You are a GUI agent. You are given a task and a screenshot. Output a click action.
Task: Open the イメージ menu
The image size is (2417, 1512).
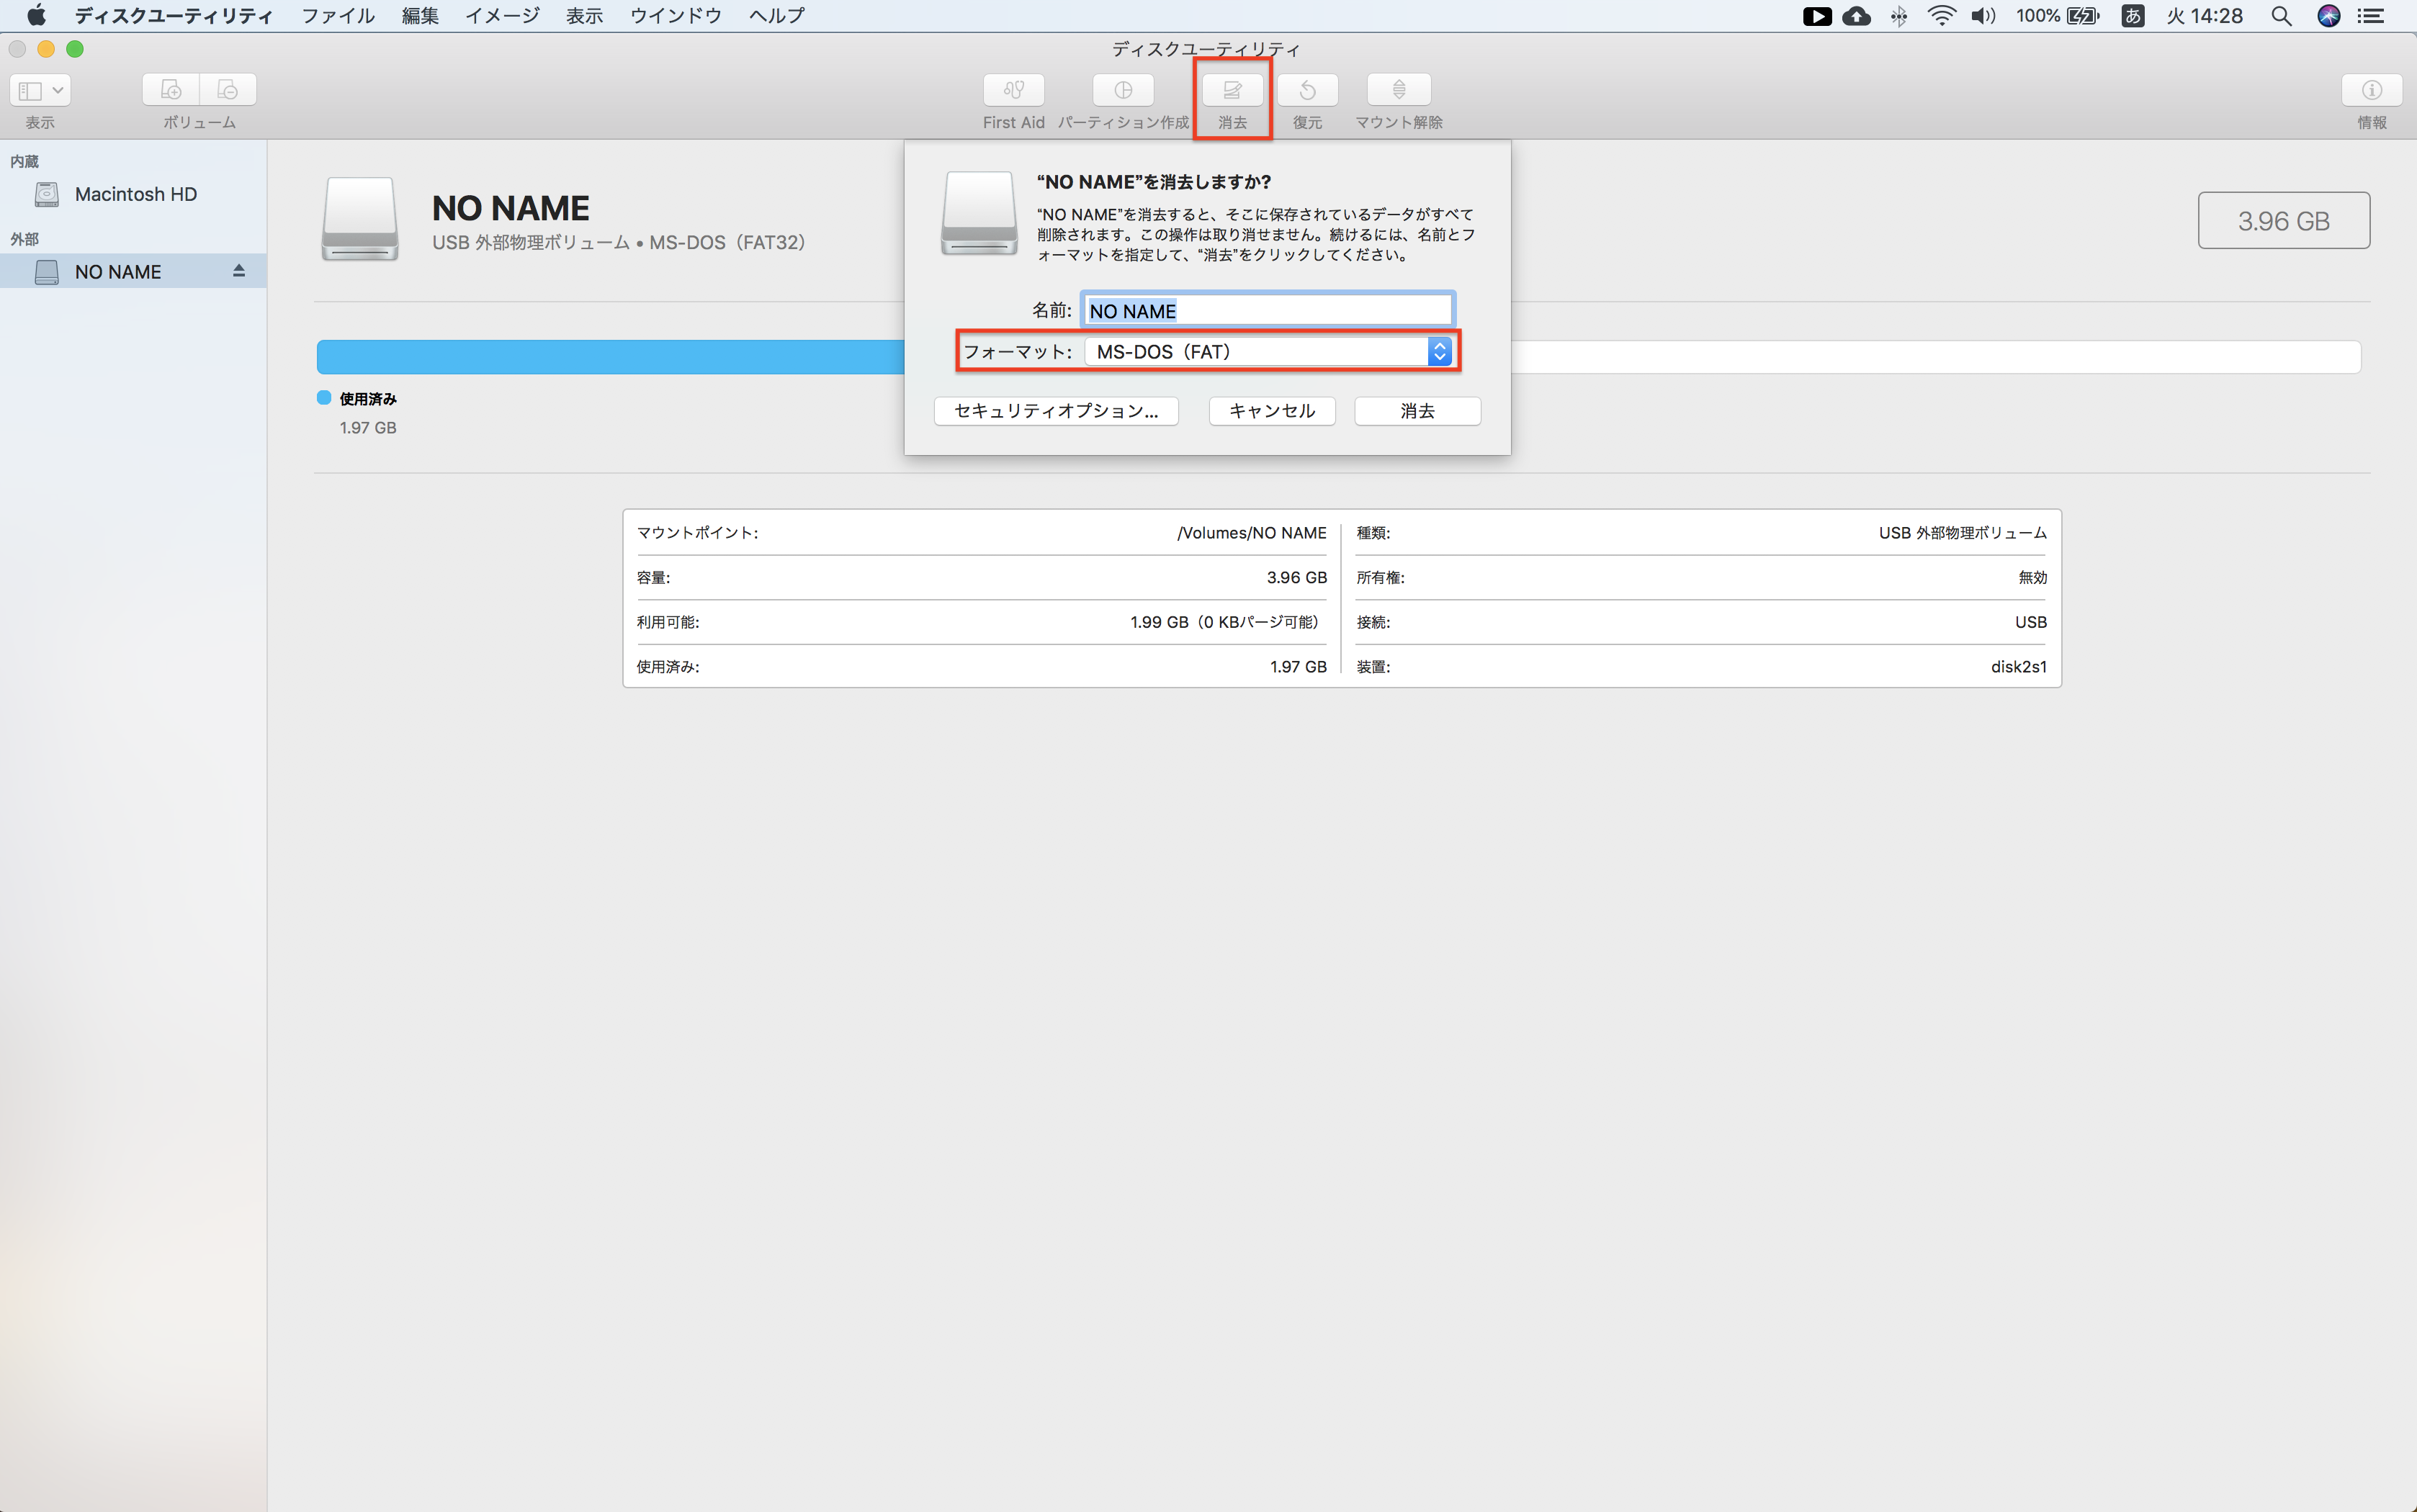click(x=502, y=15)
